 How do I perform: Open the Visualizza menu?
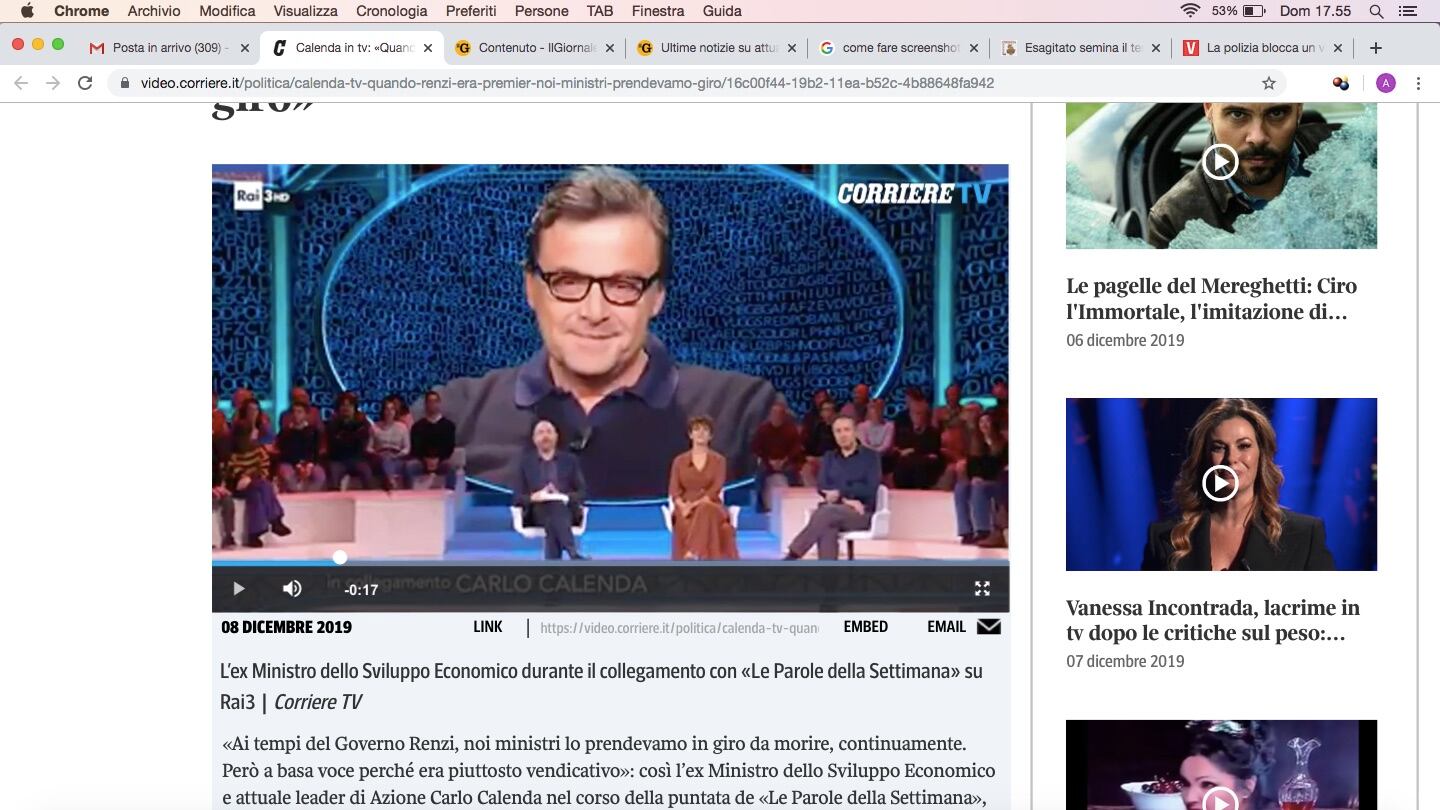[x=305, y=11]
